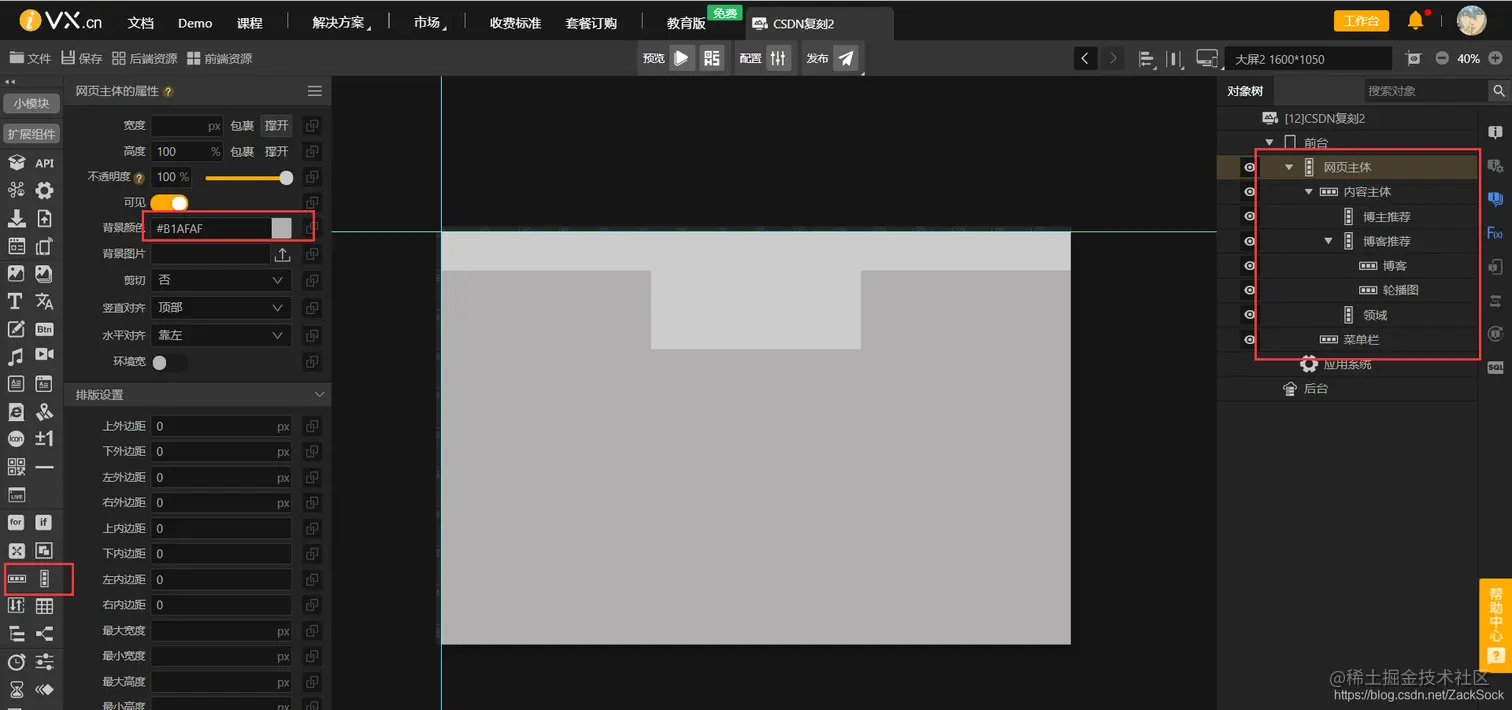The width and height of the screenshot is (1512, 710).
Task: Click the 发布 paper plane icon
Action: [x=846, y=57]
